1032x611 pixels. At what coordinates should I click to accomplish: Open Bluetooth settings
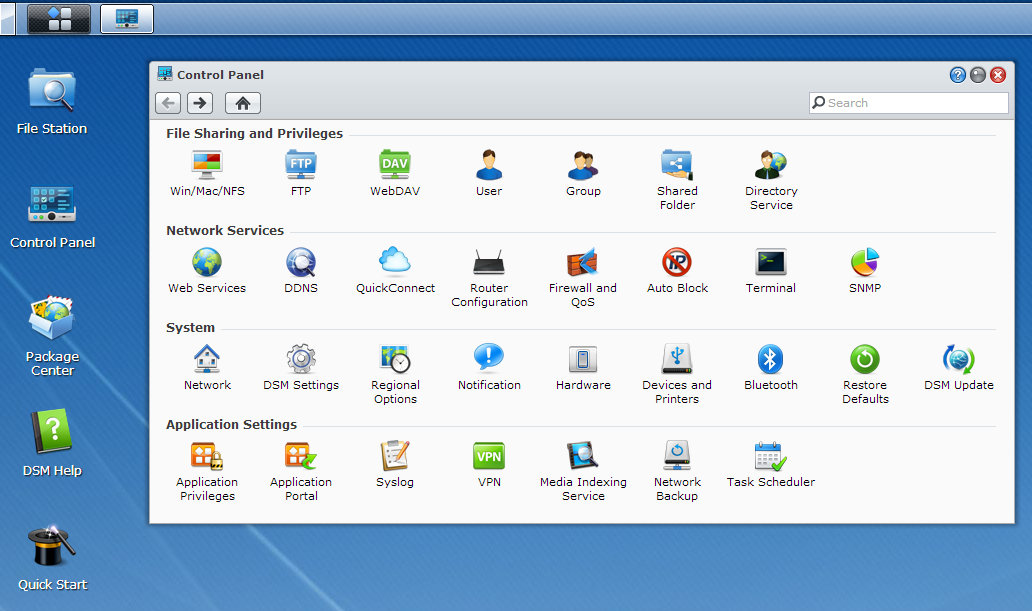(x=771, y=367)
